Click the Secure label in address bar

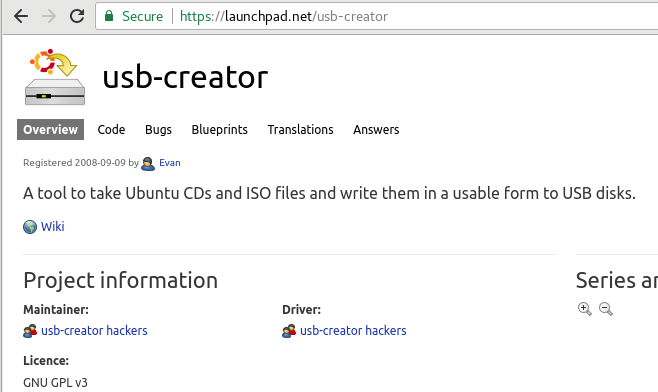click(x=142, y=16)
